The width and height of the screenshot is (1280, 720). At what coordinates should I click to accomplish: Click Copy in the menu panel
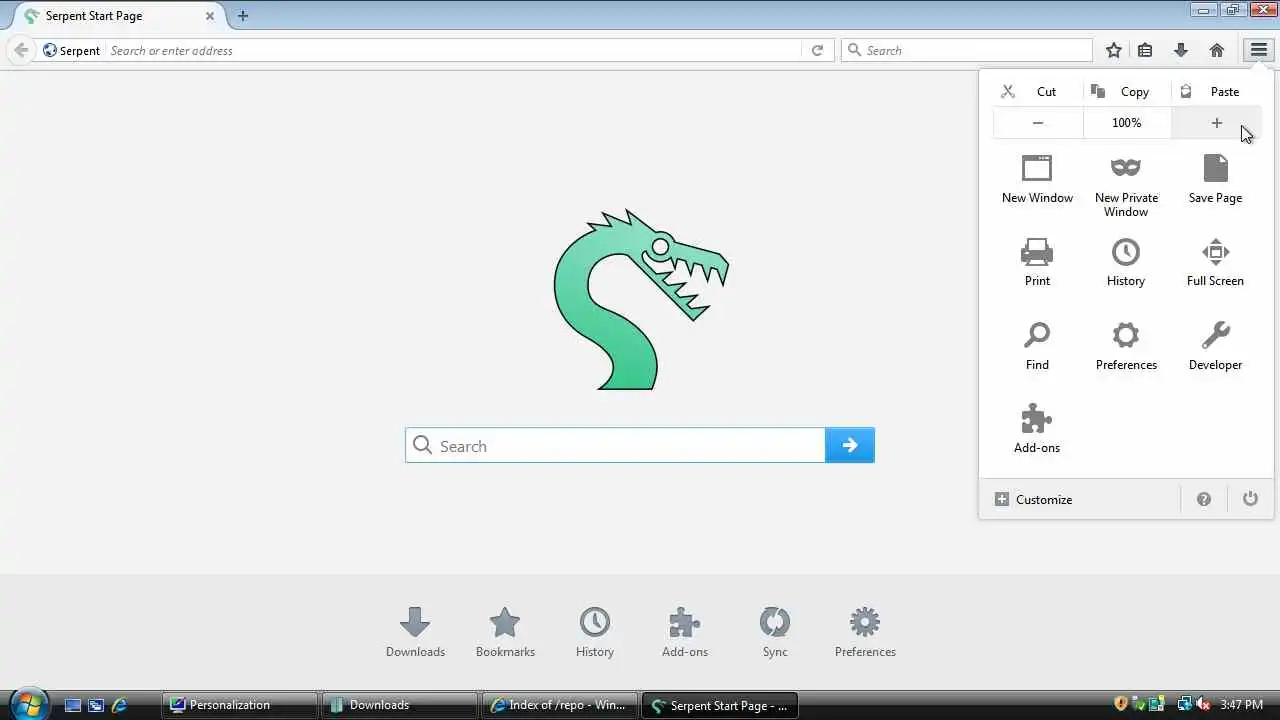pos(1126,91)
